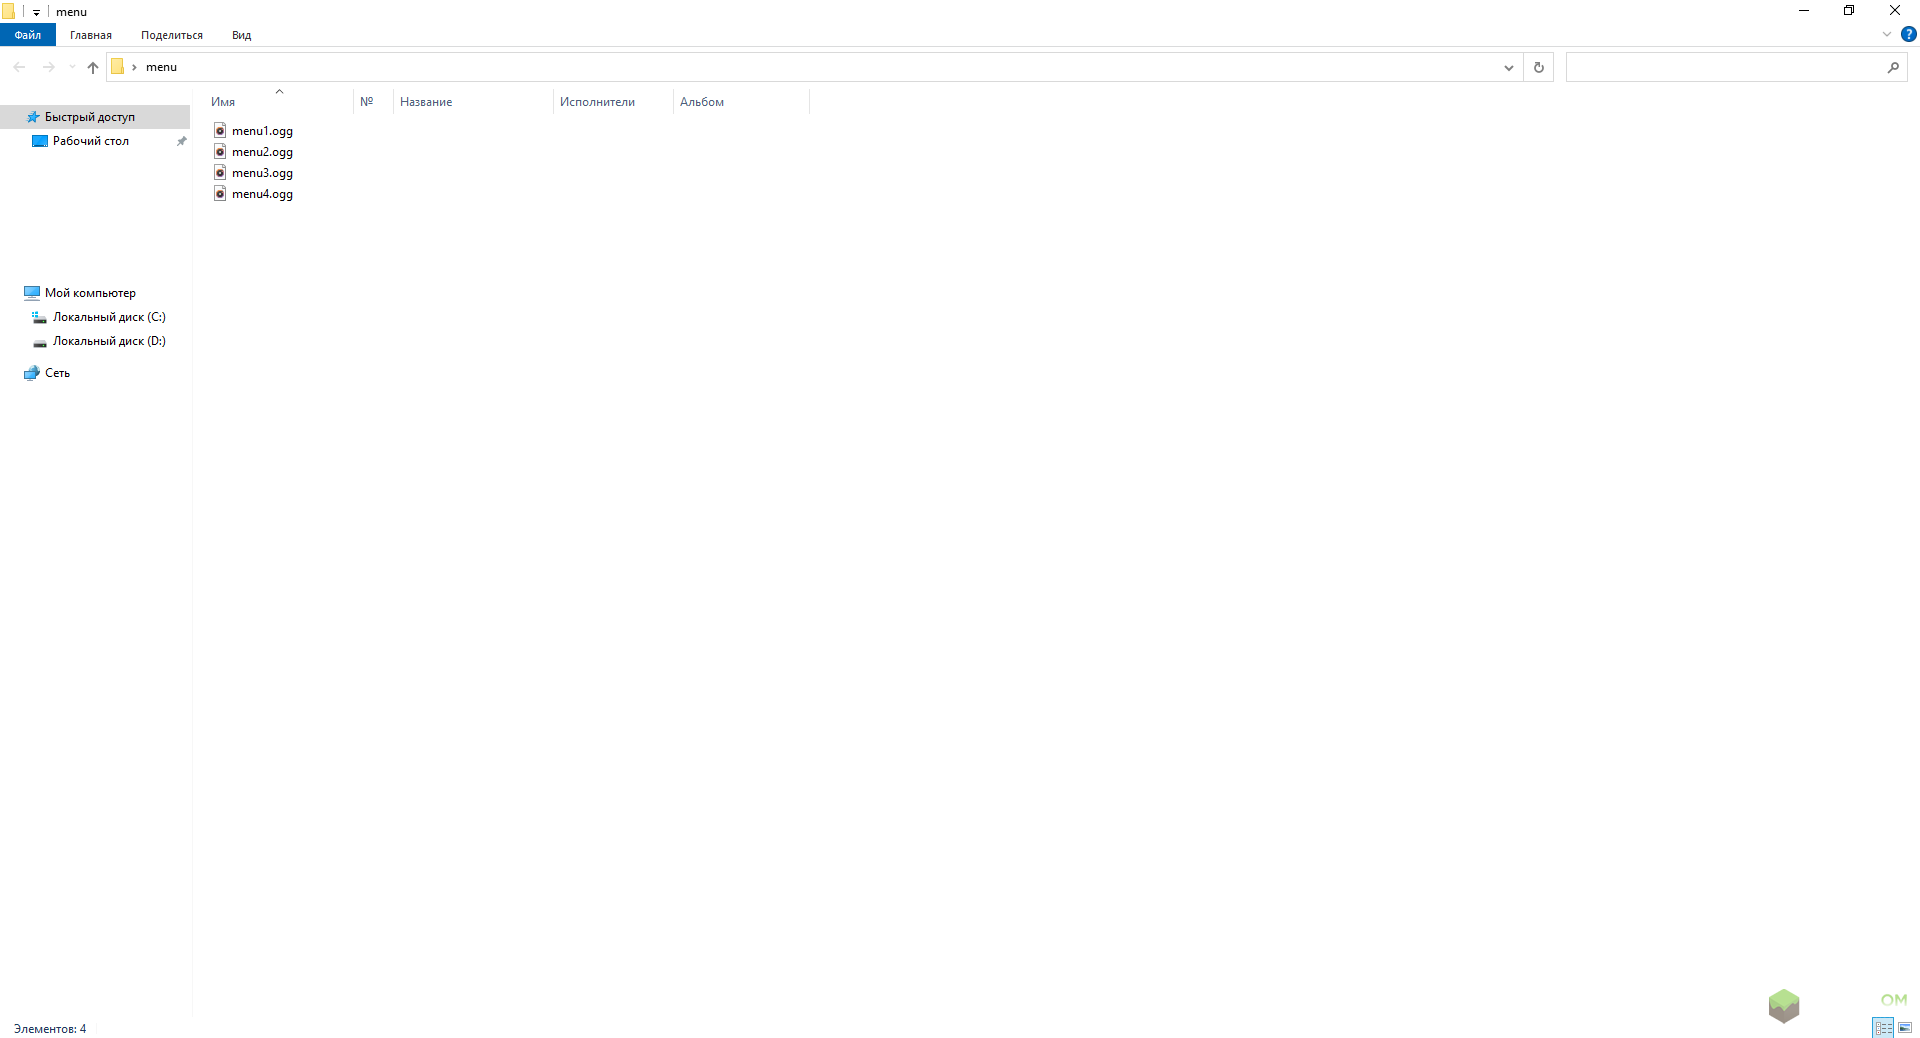1920x1038 pixels.
Task: Click the back navigation arrow
Action: click(x=19, y=67)
